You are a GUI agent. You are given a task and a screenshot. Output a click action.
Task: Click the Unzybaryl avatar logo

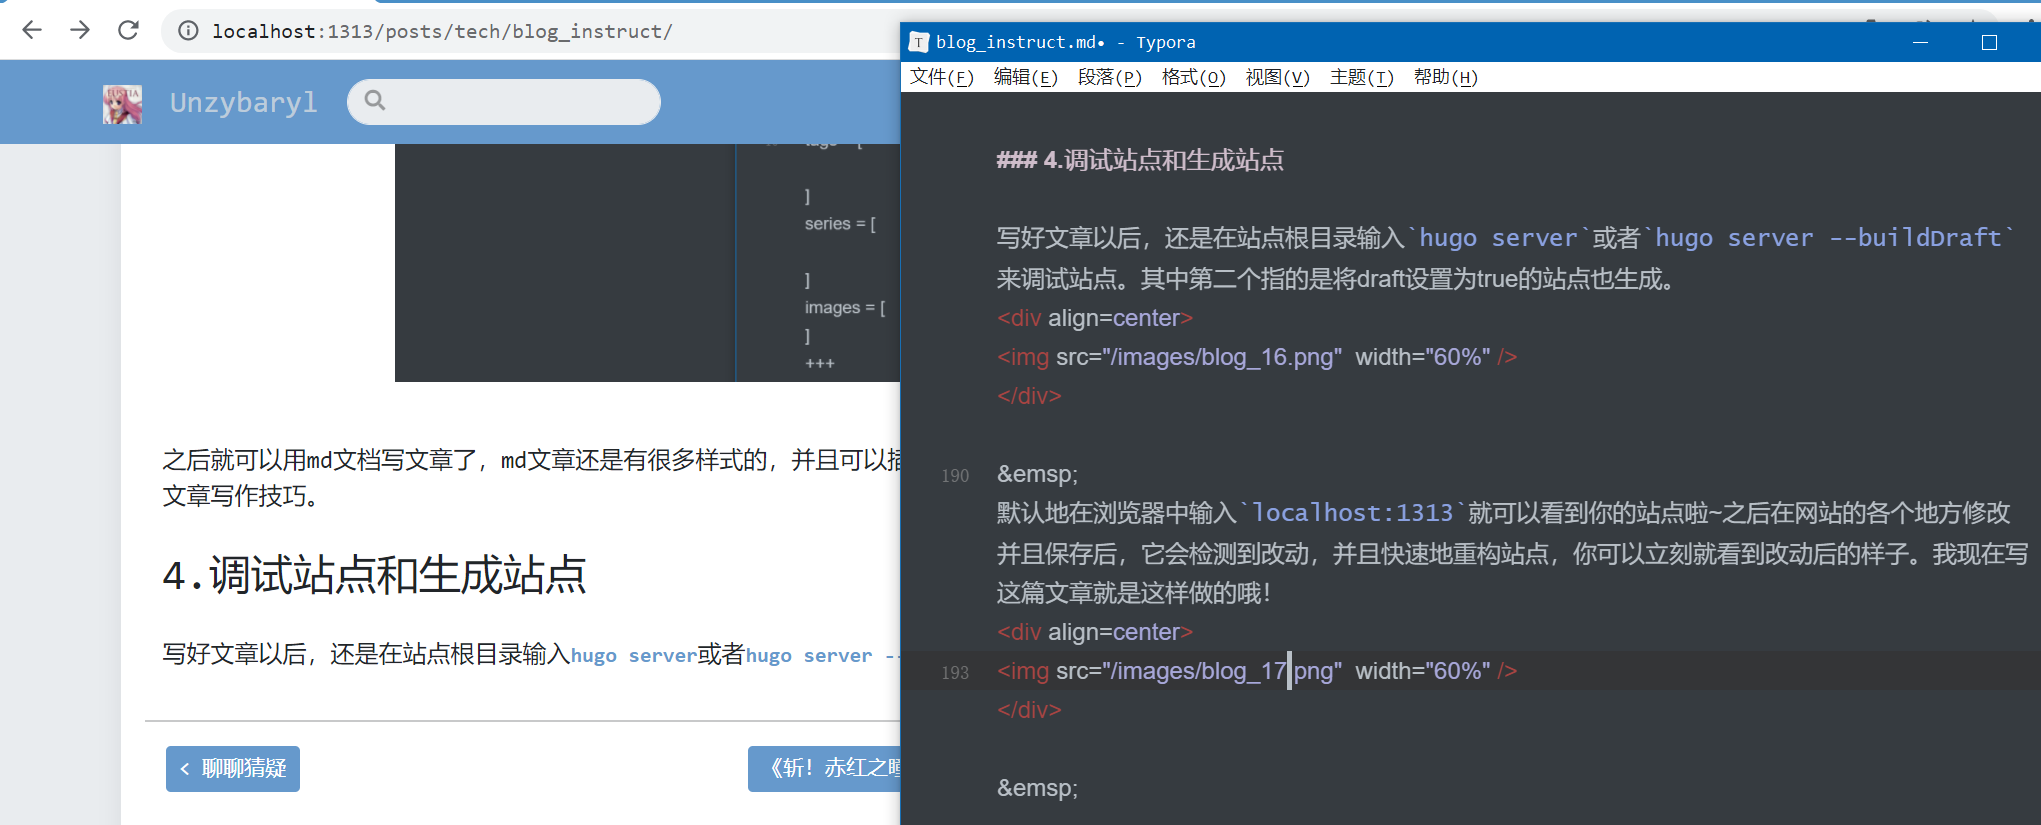click(122, 103)
